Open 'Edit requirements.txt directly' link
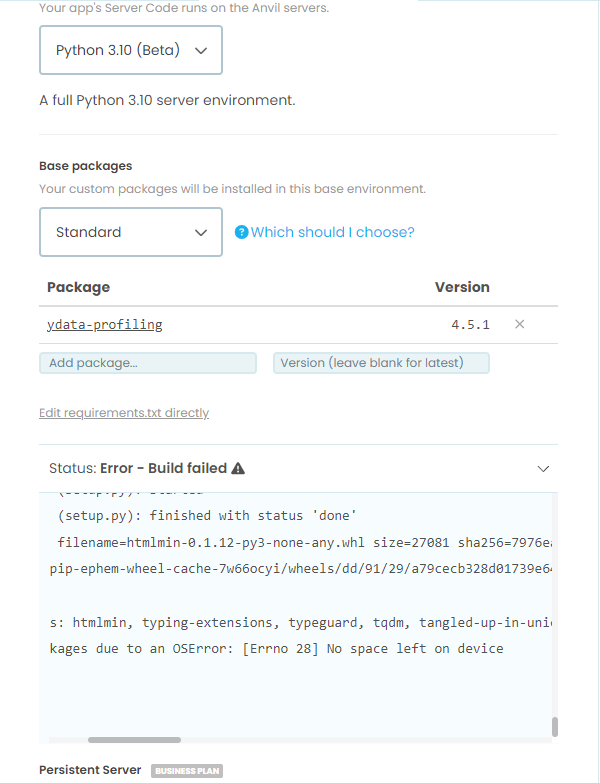This screenshot has height=783, width=600. click(124, 413)
